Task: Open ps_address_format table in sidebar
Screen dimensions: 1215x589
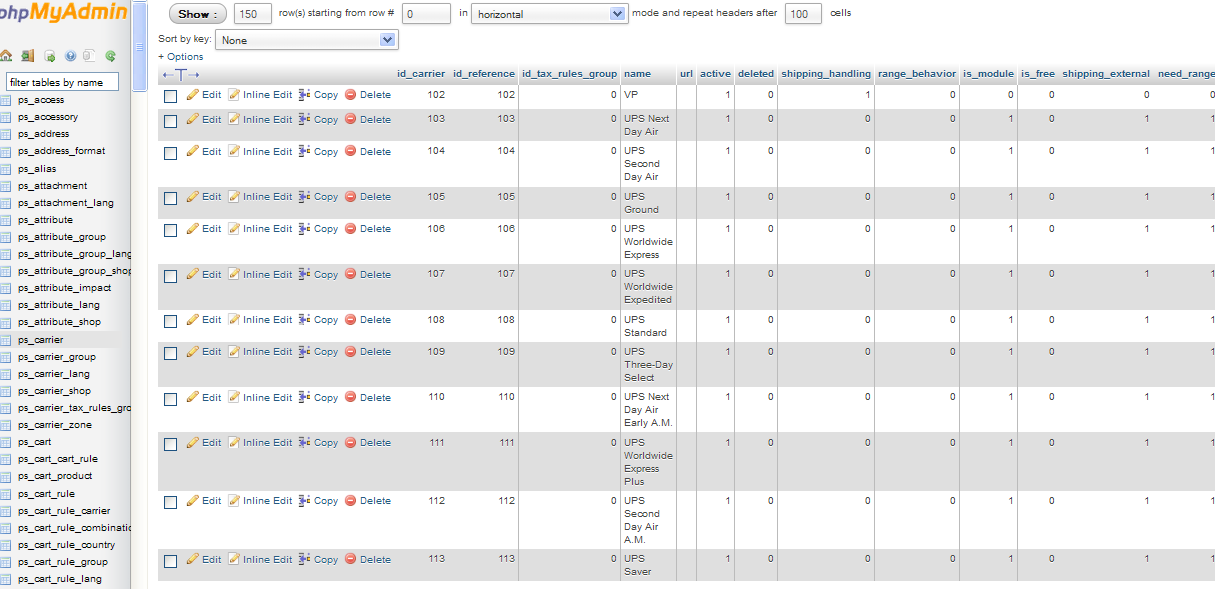Action: coord(61,151)
